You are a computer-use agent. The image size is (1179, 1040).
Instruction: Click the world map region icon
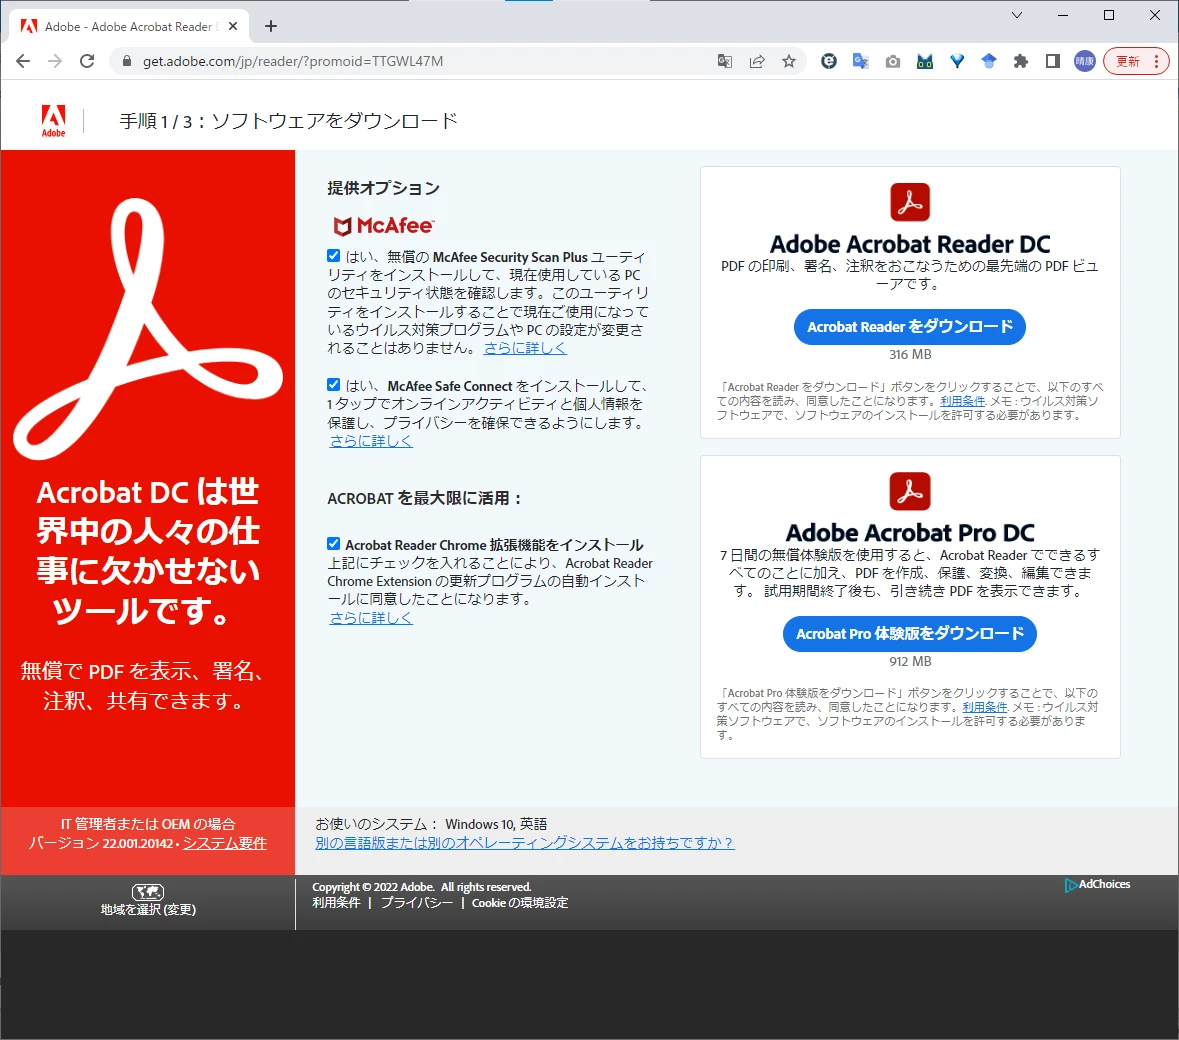click(148, 892)
